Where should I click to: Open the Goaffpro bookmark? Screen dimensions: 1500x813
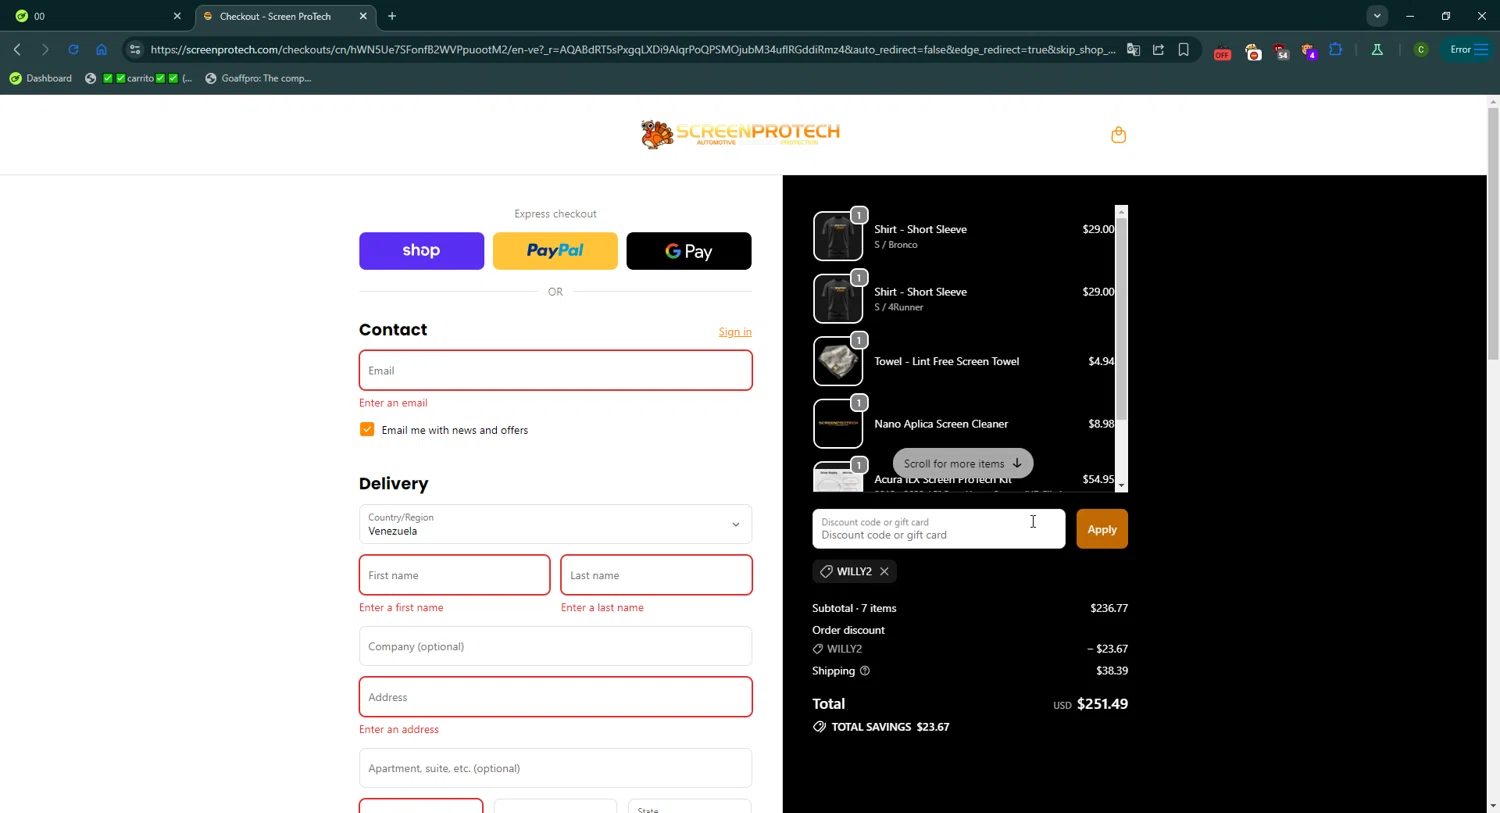pyautogui.click(x=258, y=78)
